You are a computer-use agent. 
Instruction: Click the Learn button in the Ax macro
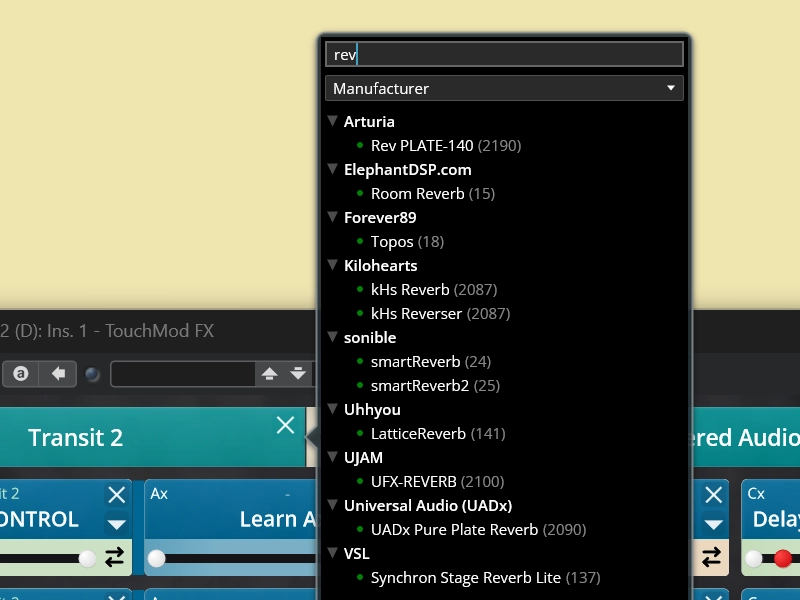point(278,519)
